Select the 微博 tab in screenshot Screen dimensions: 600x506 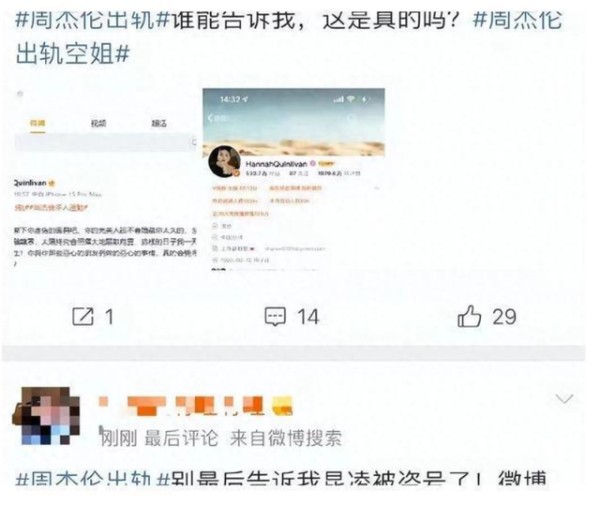click(38, 123)
